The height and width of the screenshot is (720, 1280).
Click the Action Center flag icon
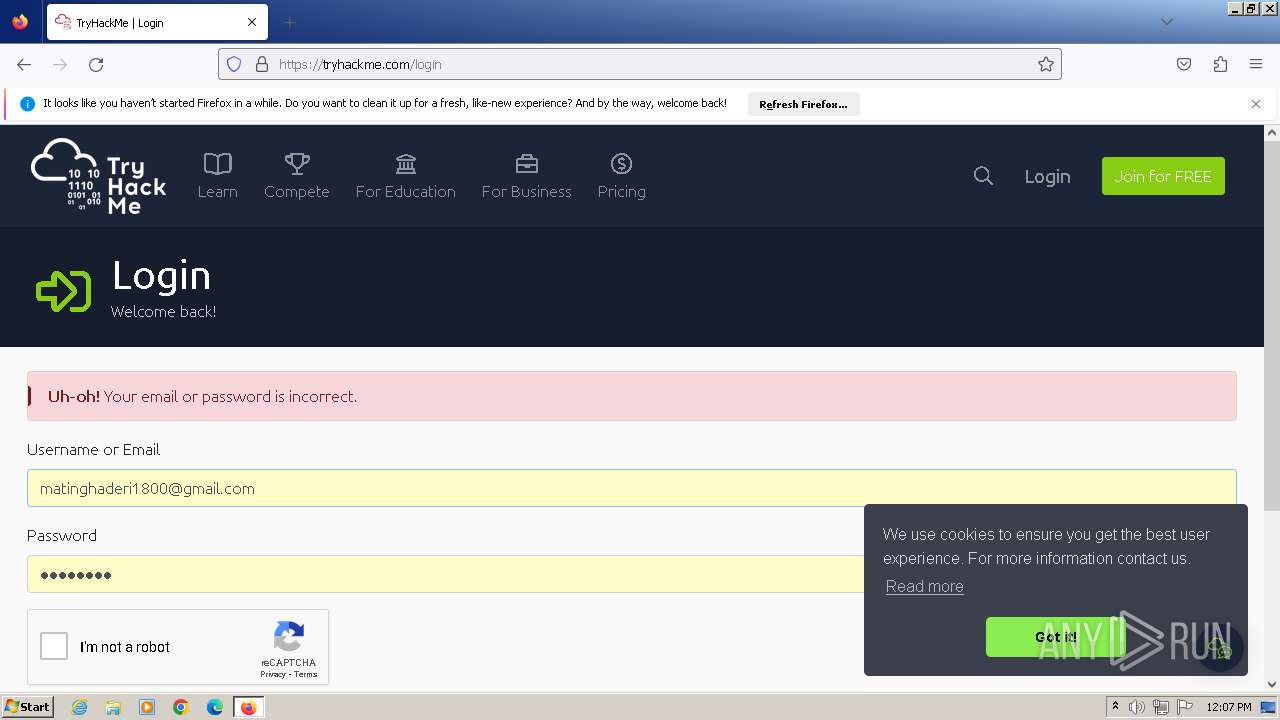(x=1185, y=707)
